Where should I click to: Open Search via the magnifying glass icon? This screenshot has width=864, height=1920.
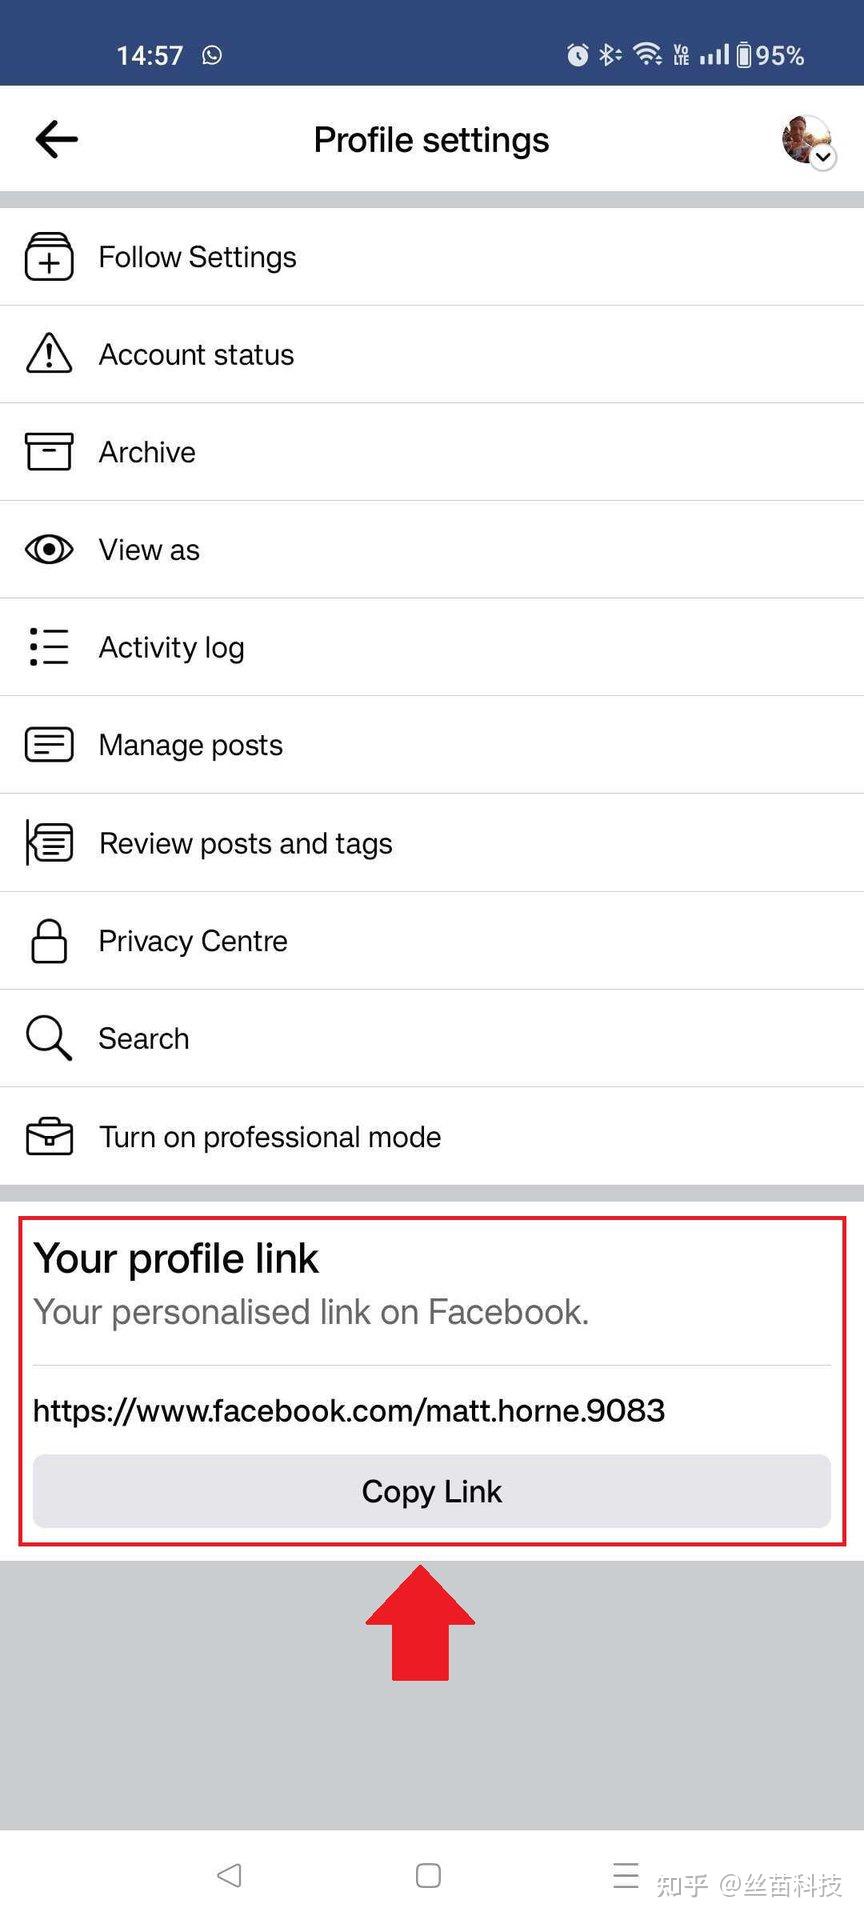pos(48,1038)
